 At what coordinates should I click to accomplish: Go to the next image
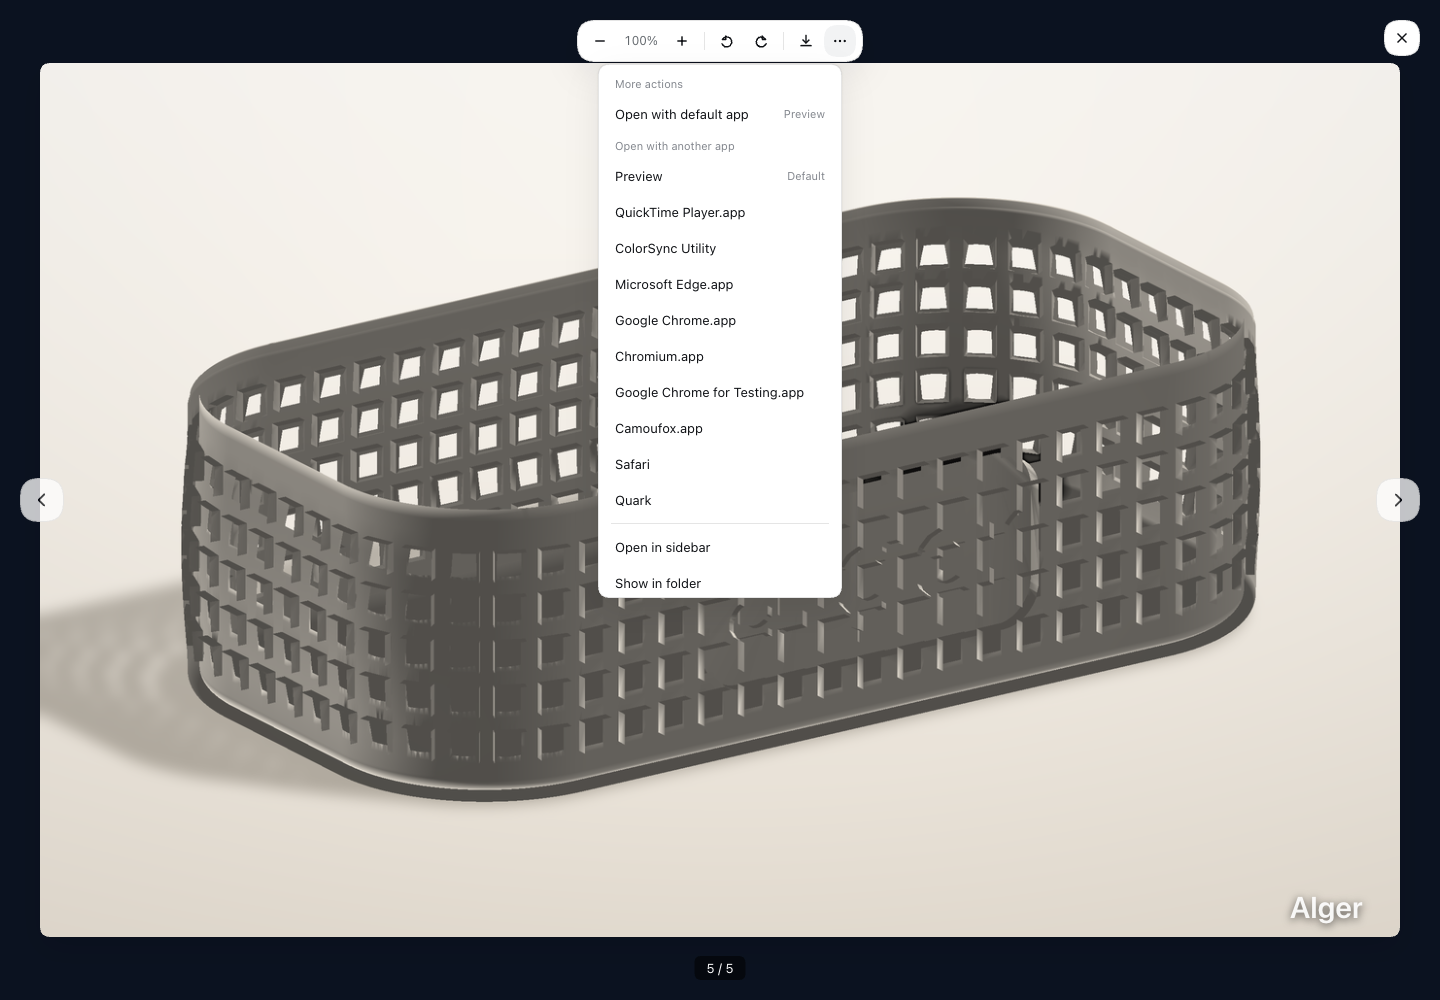[1398, 500]
